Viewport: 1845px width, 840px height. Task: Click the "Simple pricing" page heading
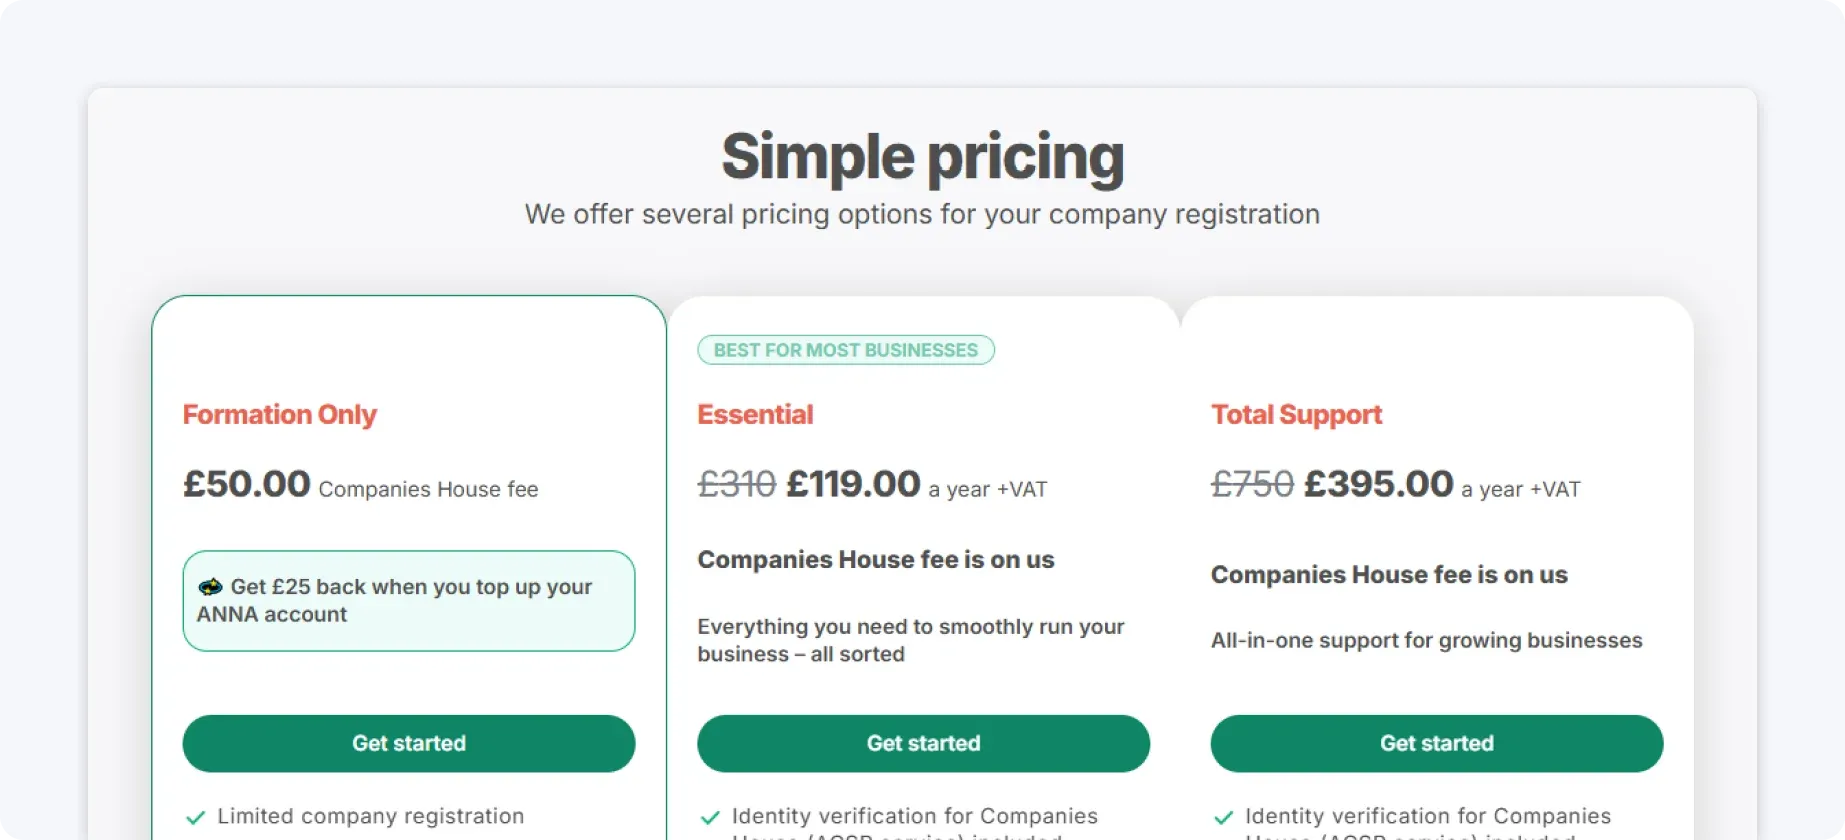point(921,156)
